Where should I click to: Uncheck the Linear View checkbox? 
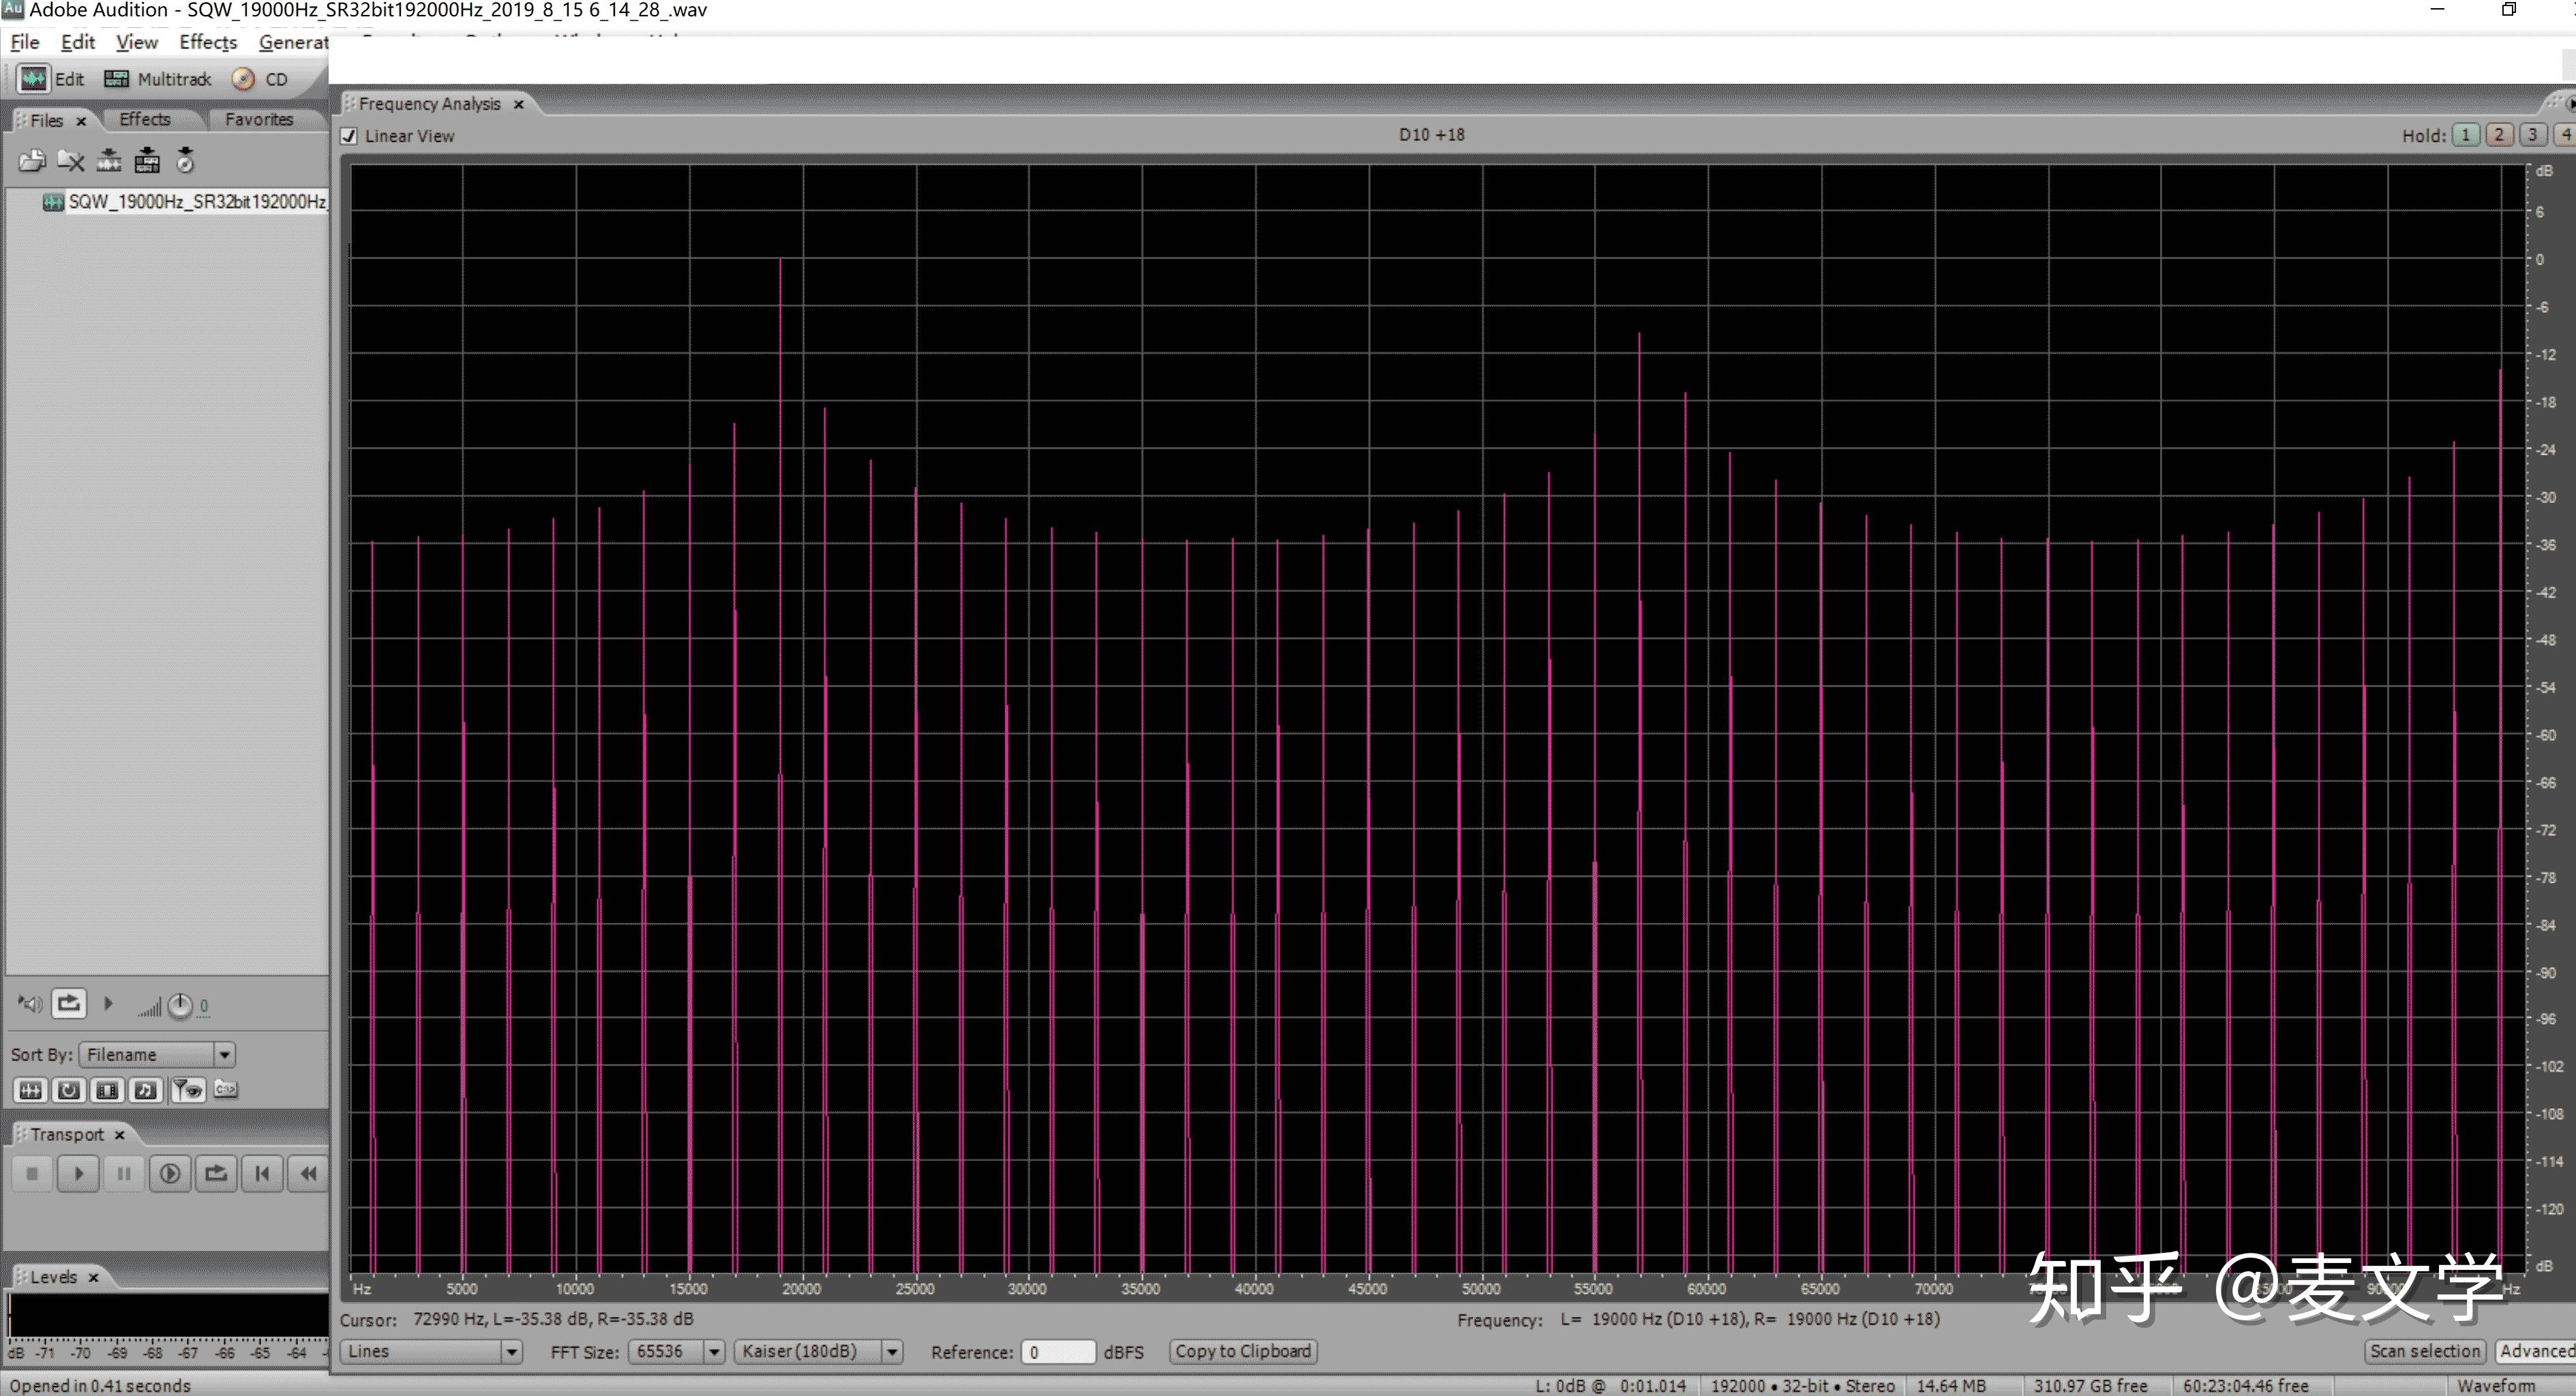pyautogui.click(x=349, y=136)
